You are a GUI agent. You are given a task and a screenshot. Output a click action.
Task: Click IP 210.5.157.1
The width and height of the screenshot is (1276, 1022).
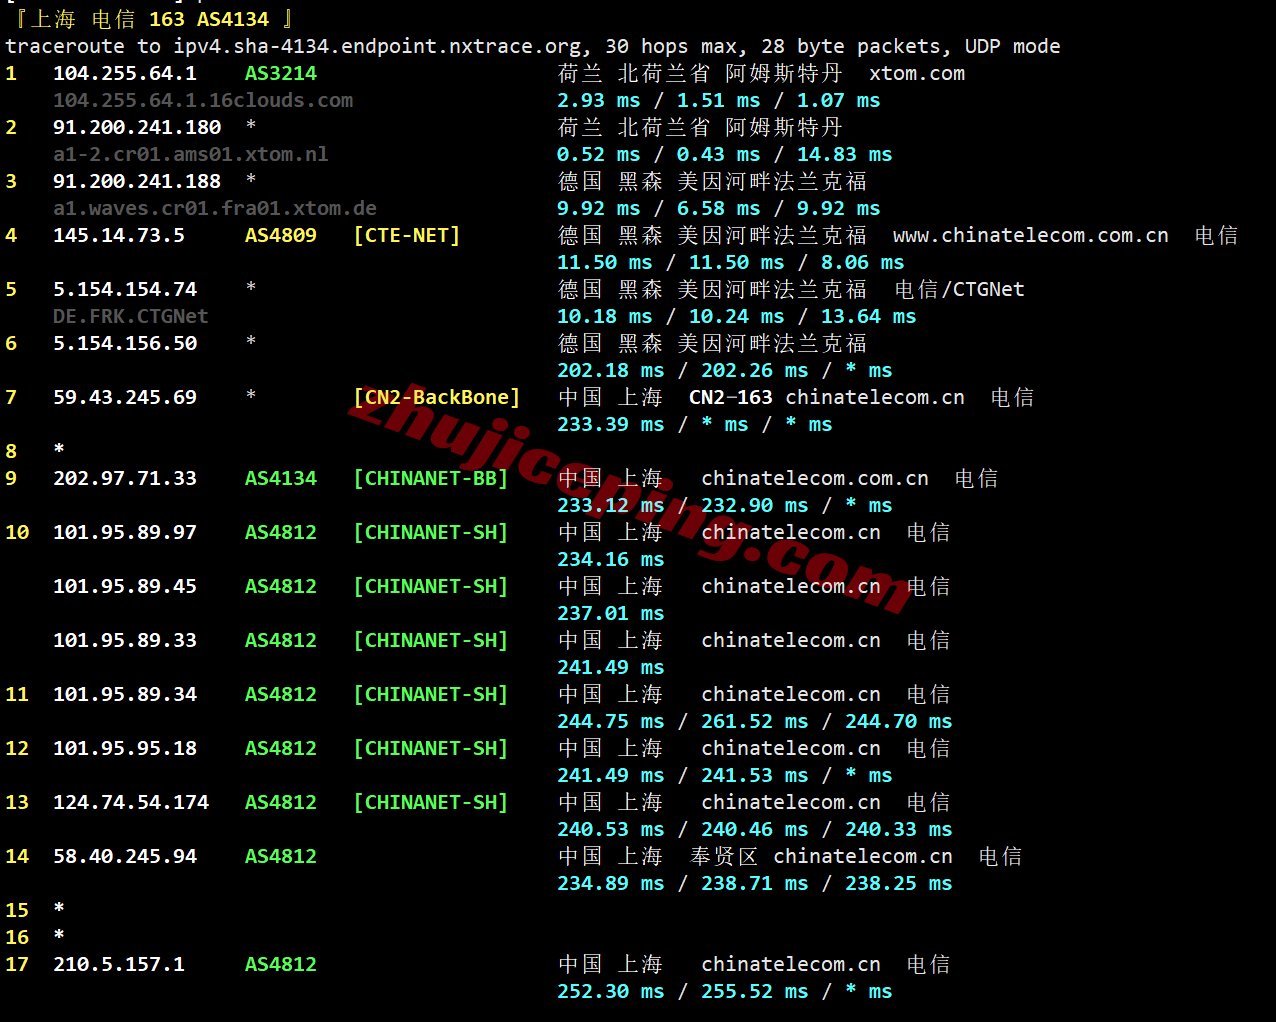pos(119,965)
